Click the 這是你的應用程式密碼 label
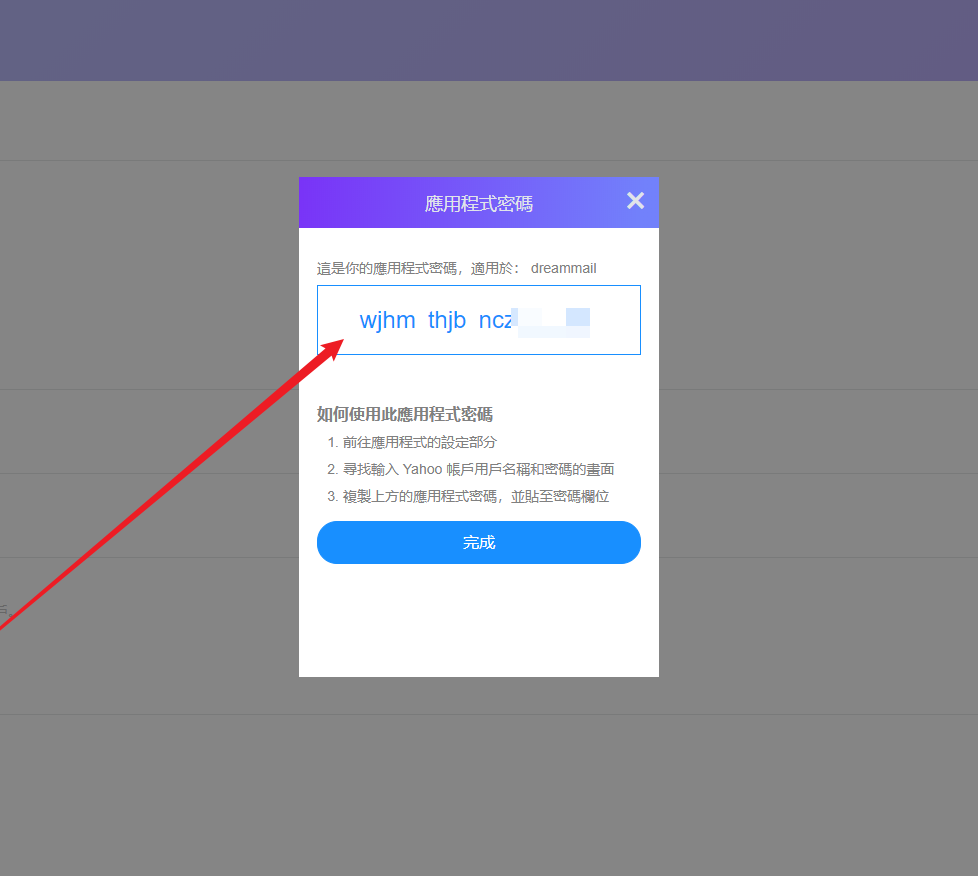 [x=419, y=268]
